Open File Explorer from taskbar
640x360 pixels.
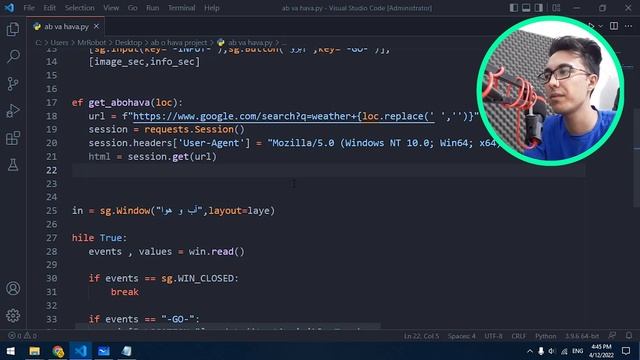[34, 351]
